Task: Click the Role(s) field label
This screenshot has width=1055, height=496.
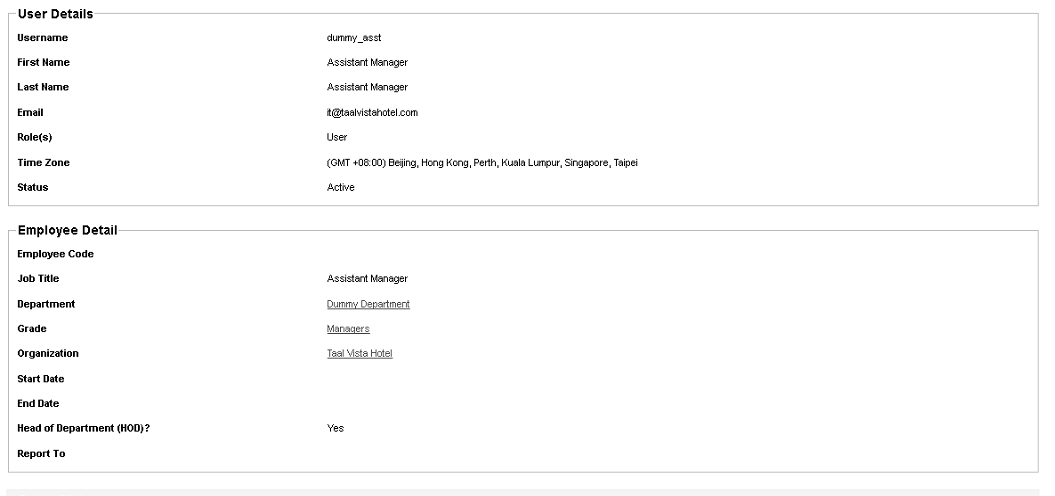Action: tap(34, 137)
